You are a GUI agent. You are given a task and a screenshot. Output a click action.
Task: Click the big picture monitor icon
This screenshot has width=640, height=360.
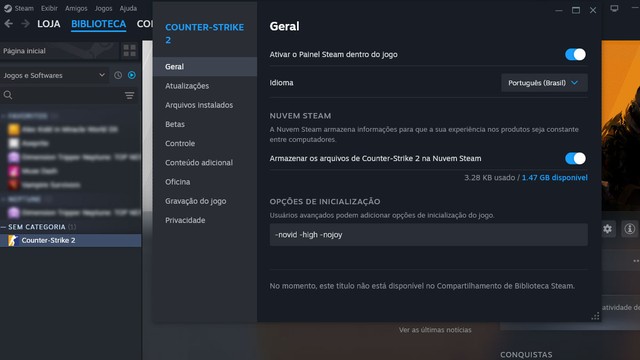pyautogui.click(x=614, y=9)
